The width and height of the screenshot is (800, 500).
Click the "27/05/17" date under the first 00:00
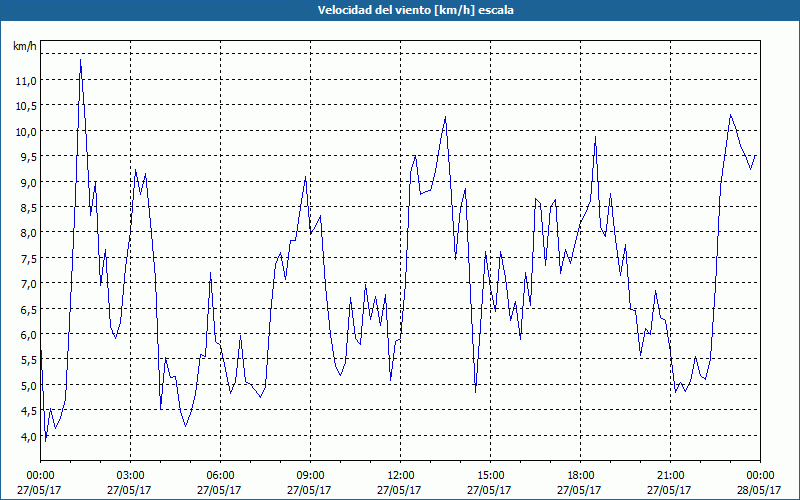coord(39,490)
